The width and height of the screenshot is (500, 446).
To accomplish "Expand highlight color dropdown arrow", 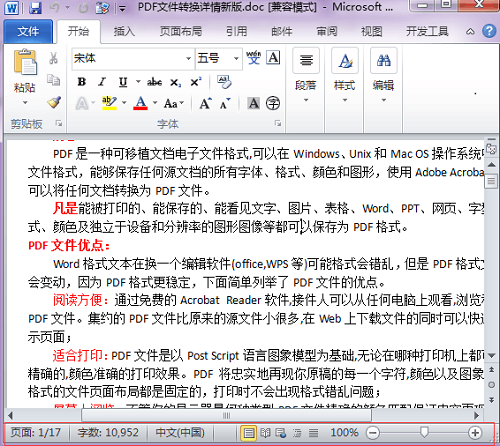I will 124,103.
